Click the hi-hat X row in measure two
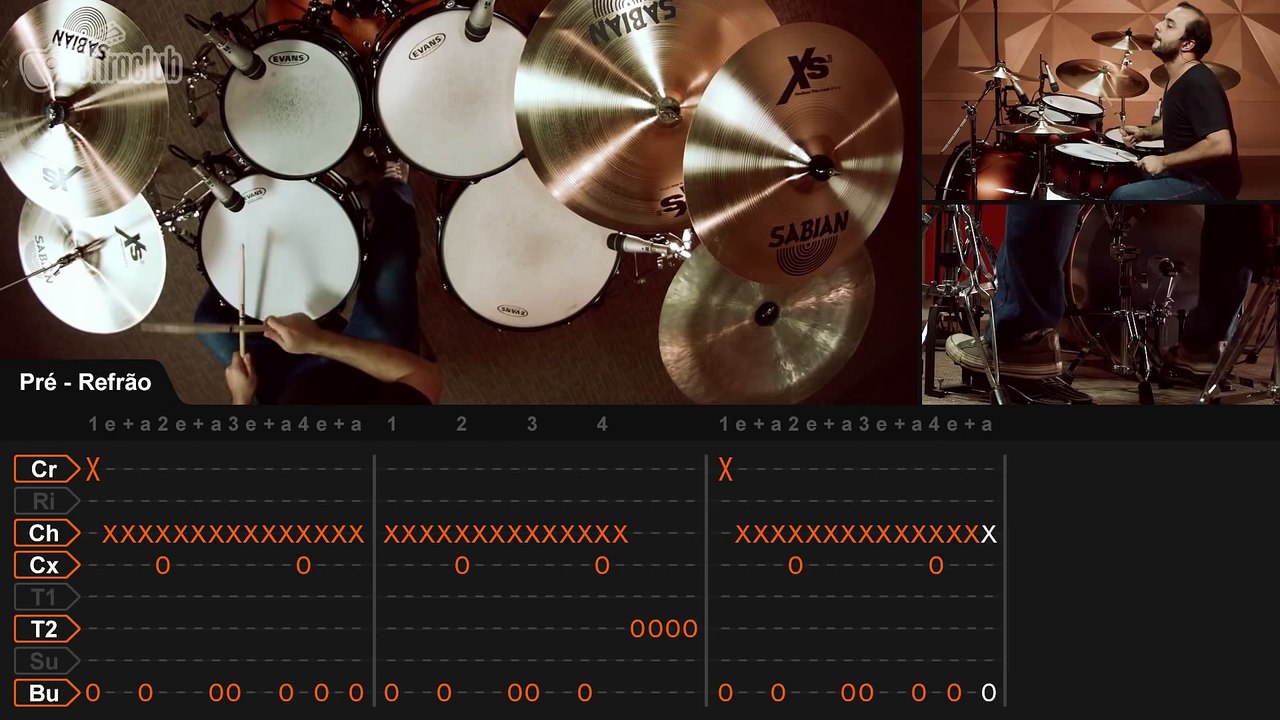 (506, 534)
